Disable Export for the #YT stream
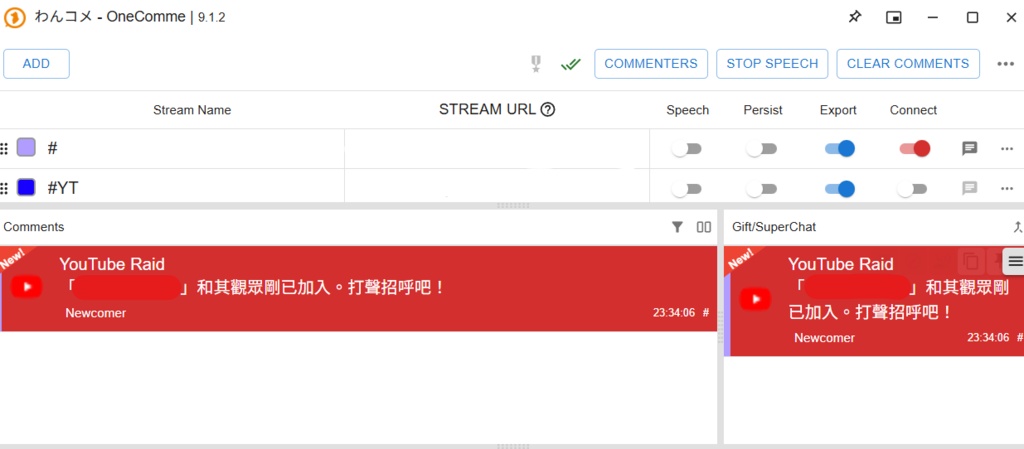Image resolution: width=1024 pixels, height=449 pixels. pyautogui.click(x=840, y=189)
